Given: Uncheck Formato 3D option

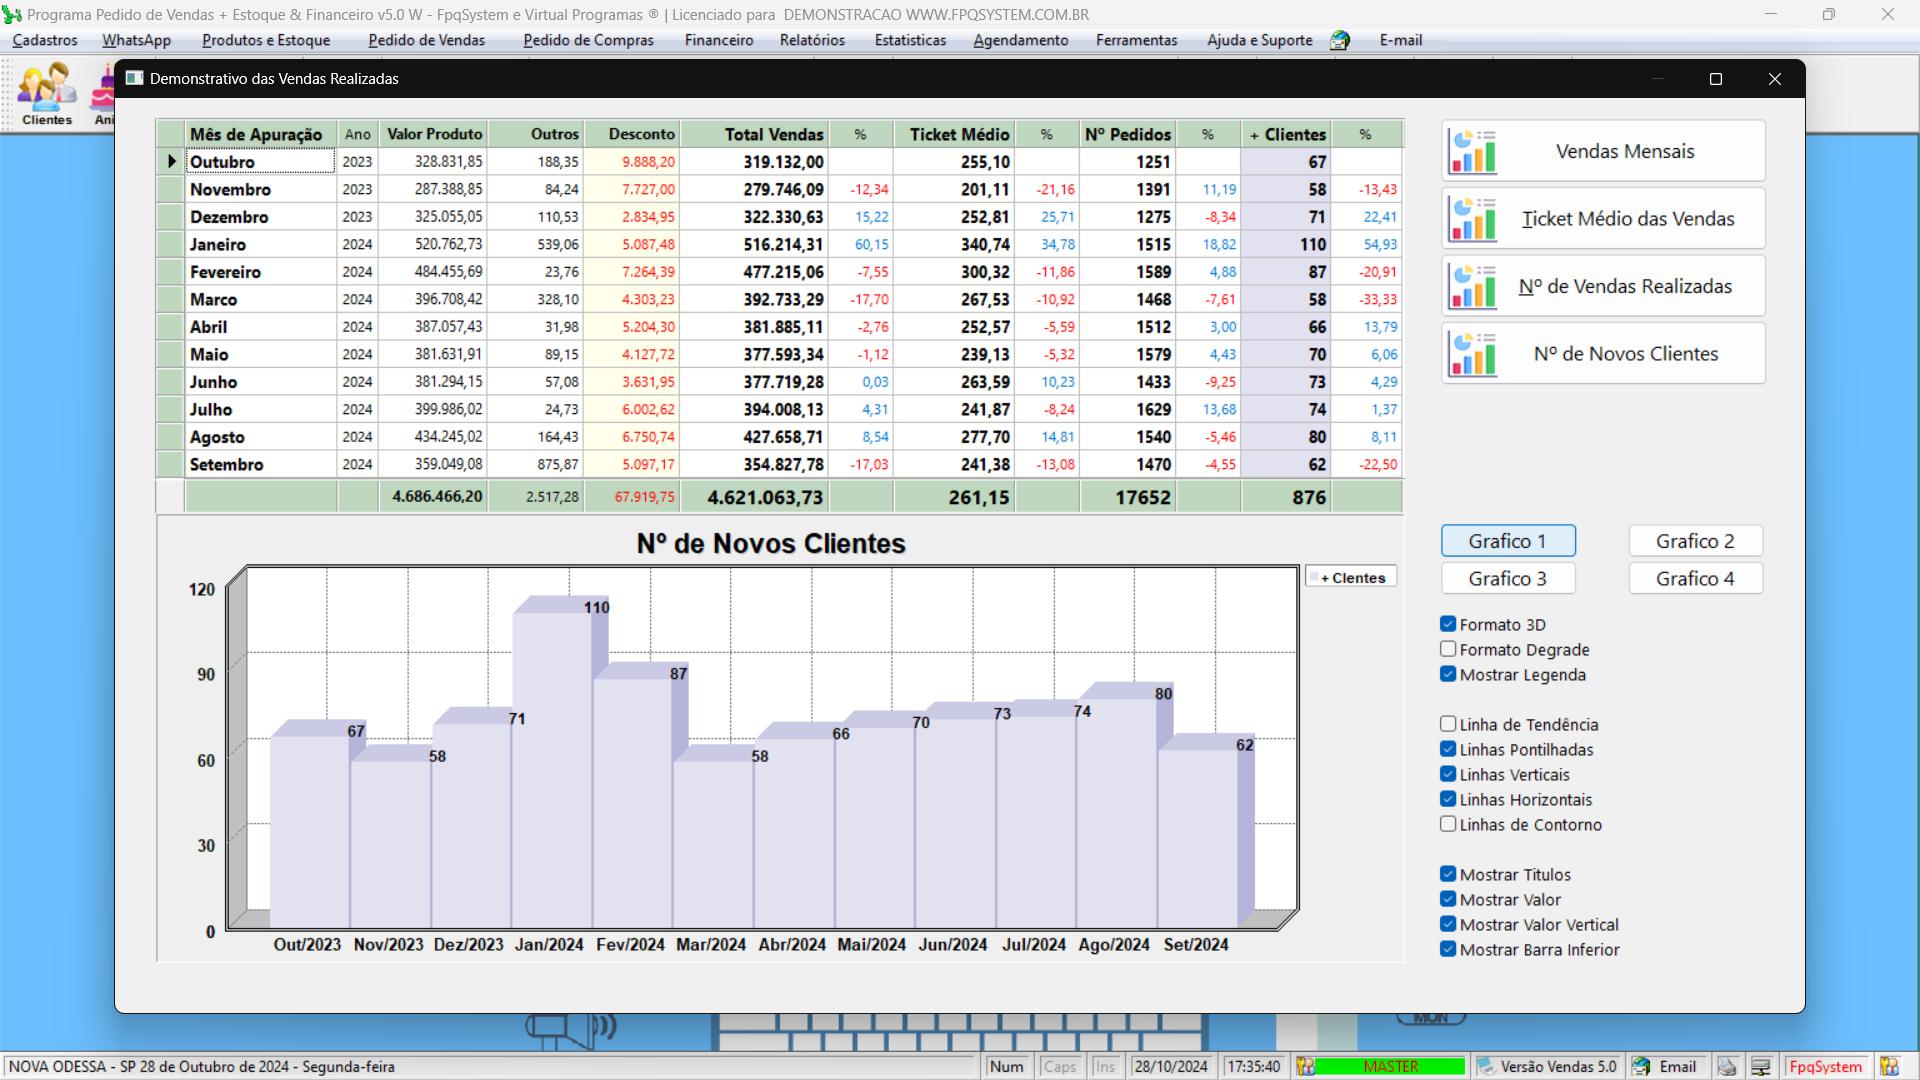Looking at the screenshot, I should [x=1448, y=624].
